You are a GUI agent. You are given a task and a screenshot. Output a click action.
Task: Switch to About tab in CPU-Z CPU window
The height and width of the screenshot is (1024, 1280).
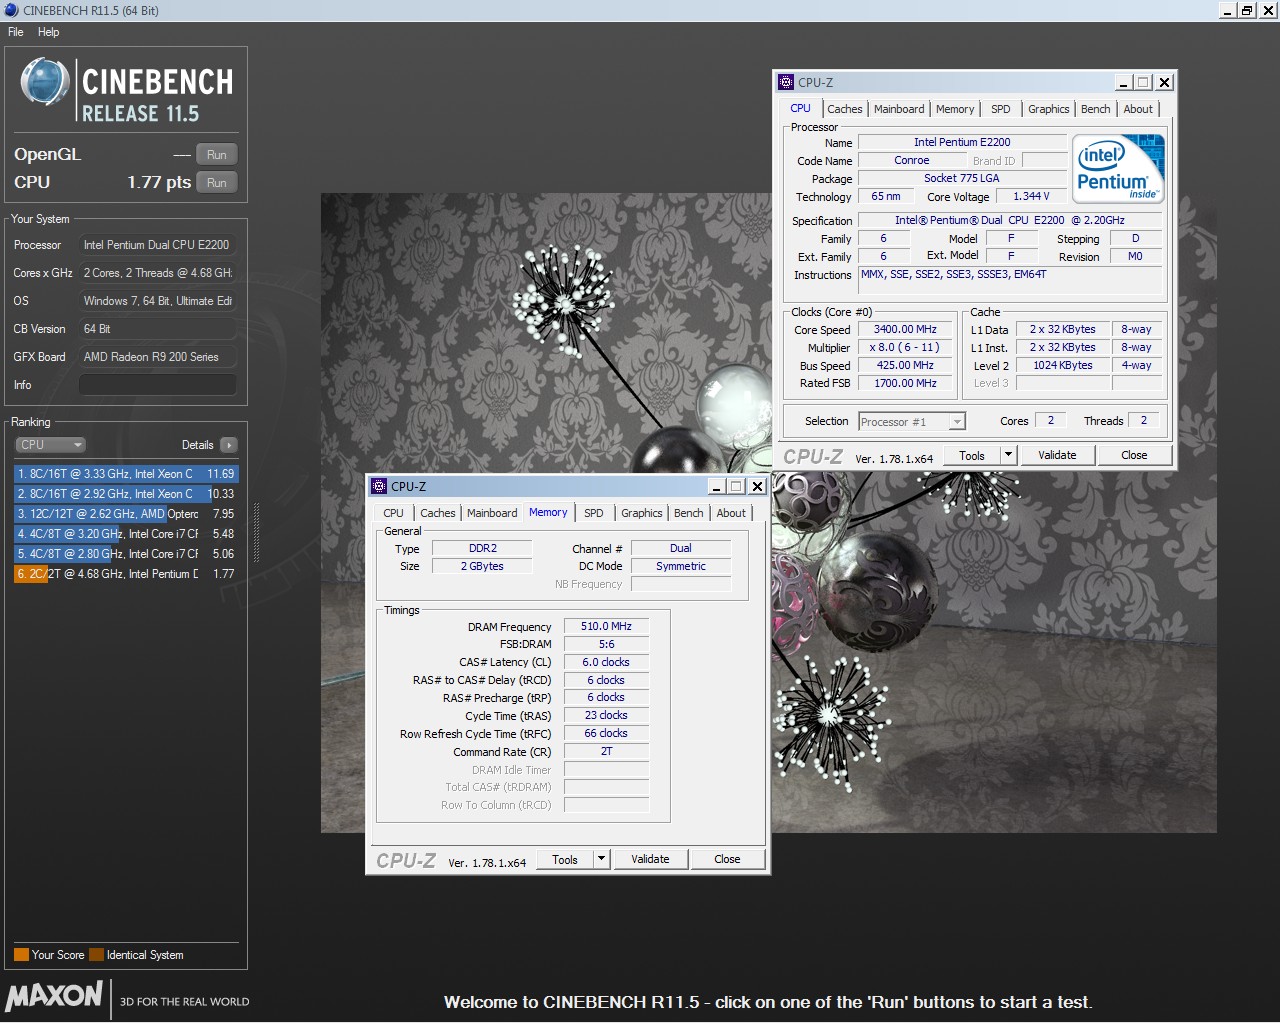1138,109
